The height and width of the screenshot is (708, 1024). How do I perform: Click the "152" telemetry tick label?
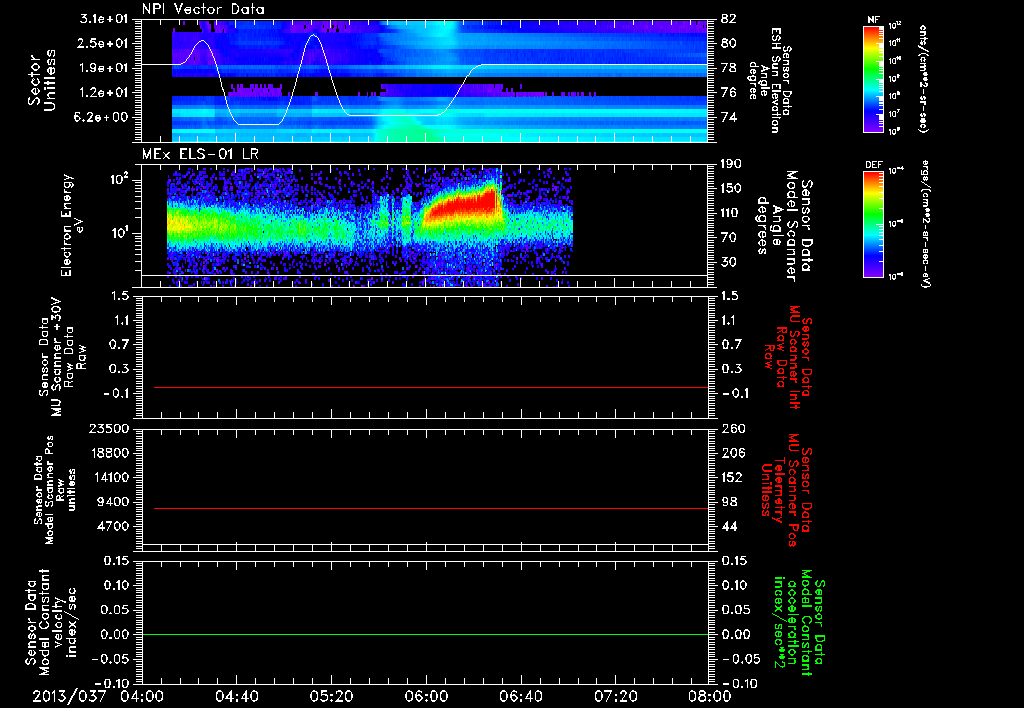pos(732,477)
